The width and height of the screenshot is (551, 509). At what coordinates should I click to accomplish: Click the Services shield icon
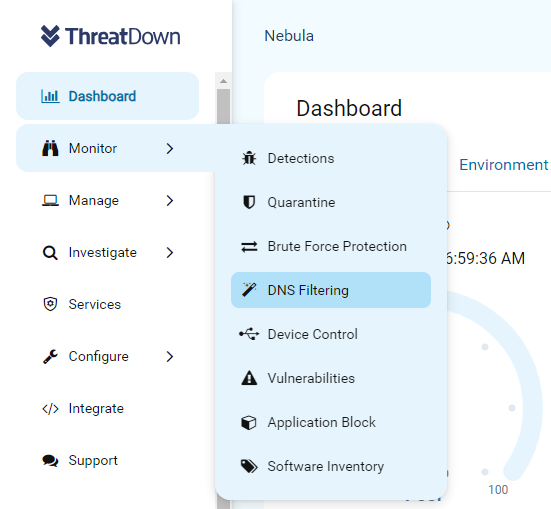[x=50, y=304]
